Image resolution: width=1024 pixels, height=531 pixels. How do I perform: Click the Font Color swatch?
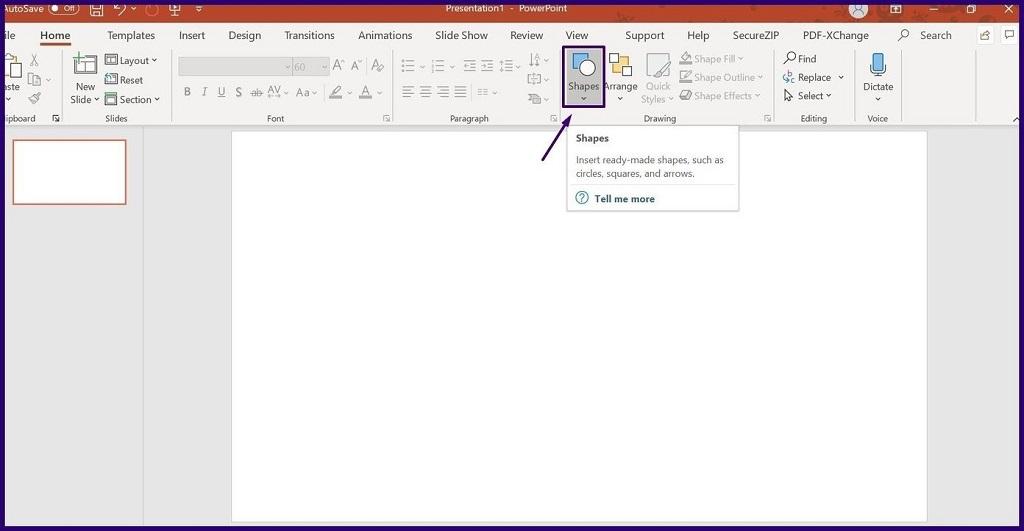[366, 92]
